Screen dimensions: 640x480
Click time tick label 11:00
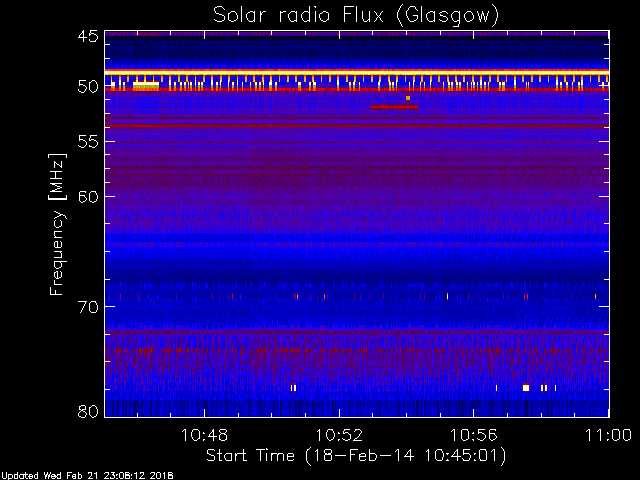[x=609, y=435]
